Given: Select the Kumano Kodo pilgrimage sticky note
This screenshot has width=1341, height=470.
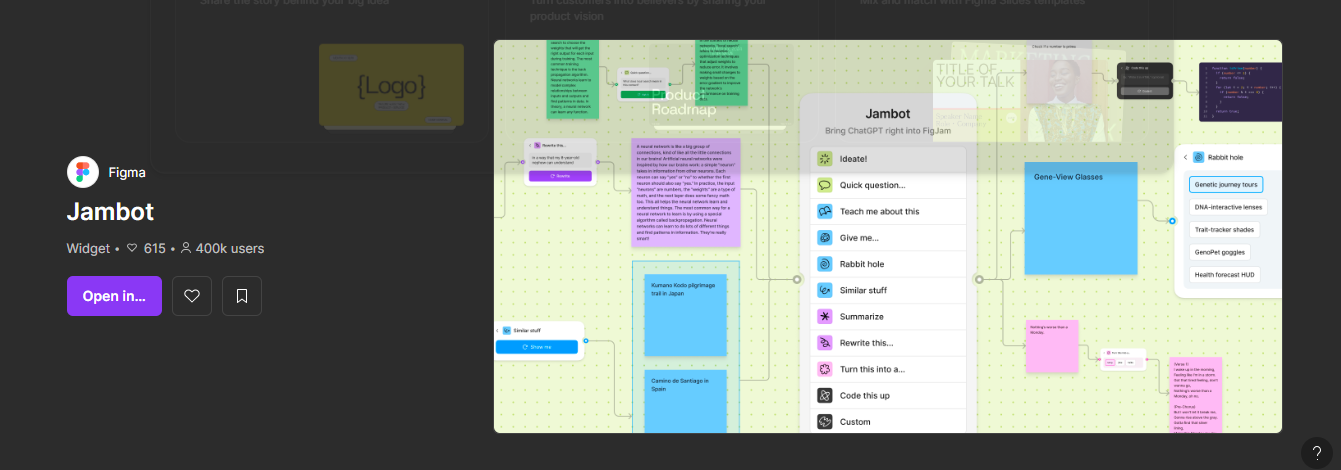Looking at the screenshot, I should coord(685,315).
